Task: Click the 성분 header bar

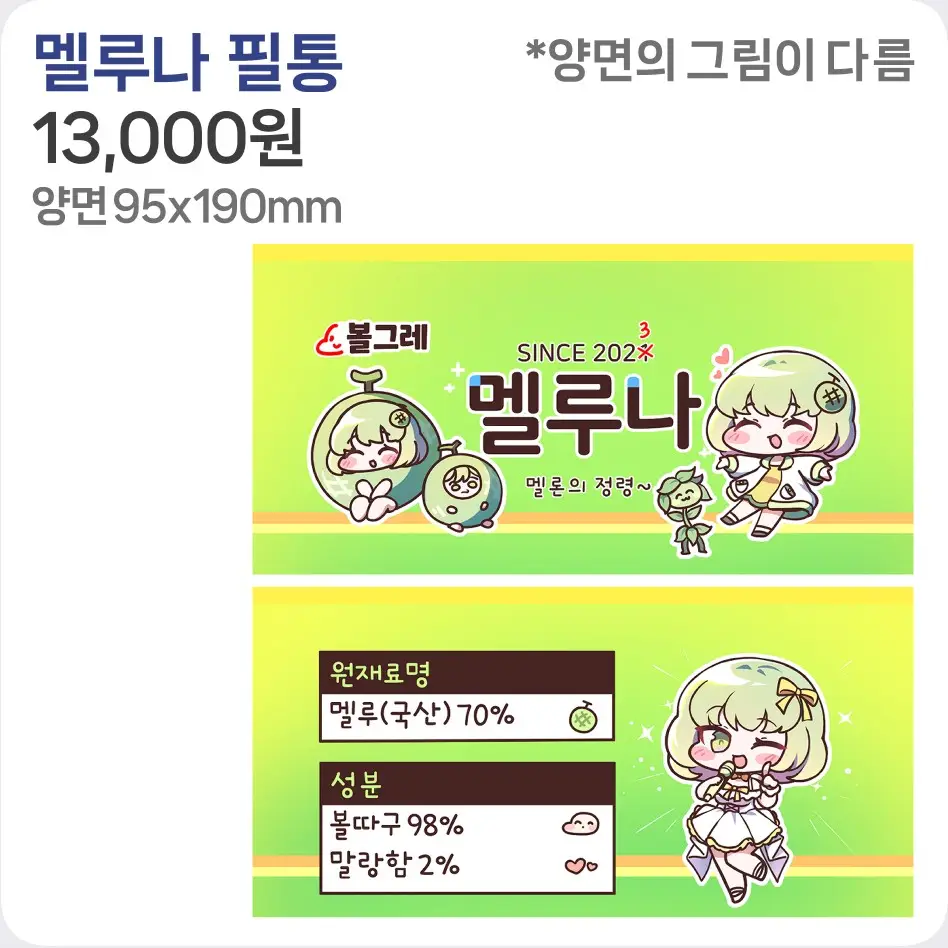Action: [467, 784]
